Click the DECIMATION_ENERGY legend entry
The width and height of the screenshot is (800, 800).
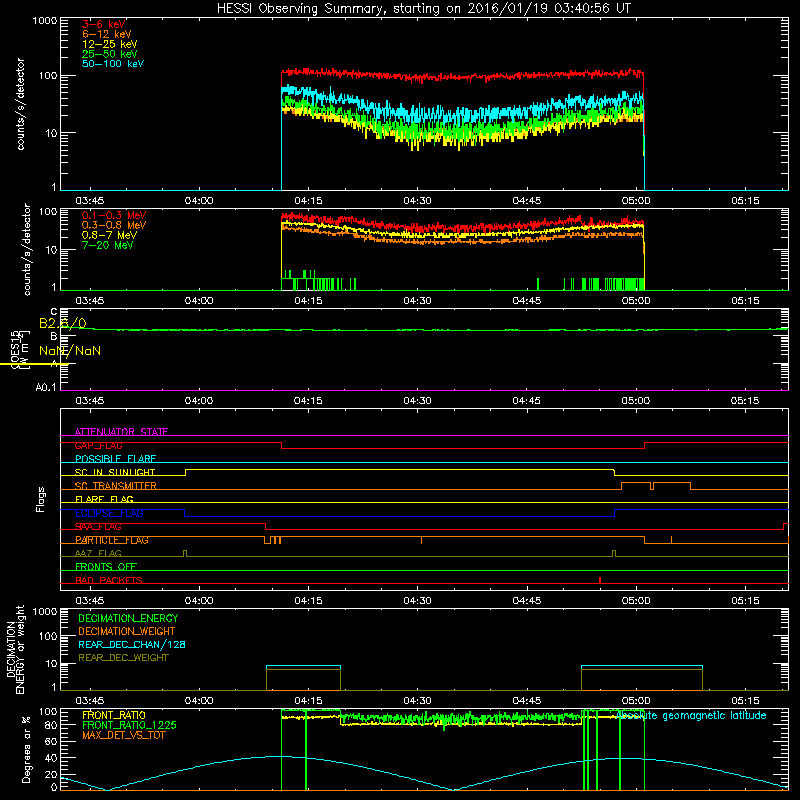pos(128,618)
